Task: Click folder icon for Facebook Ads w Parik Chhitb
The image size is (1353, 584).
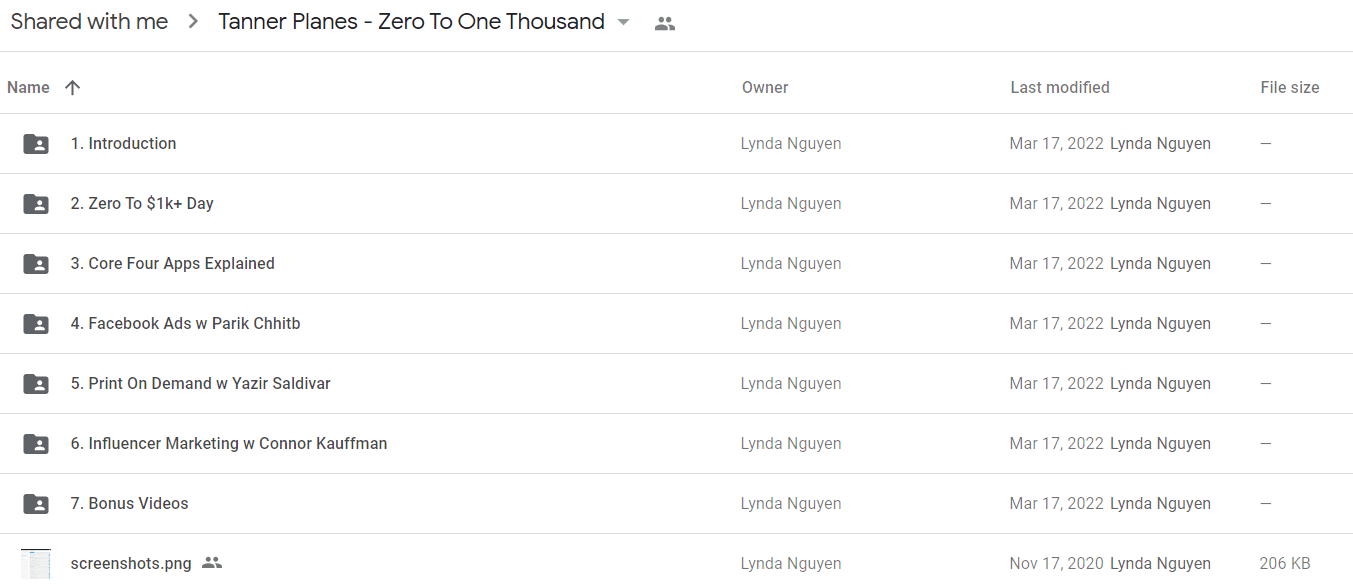Action: pos(36,324)
